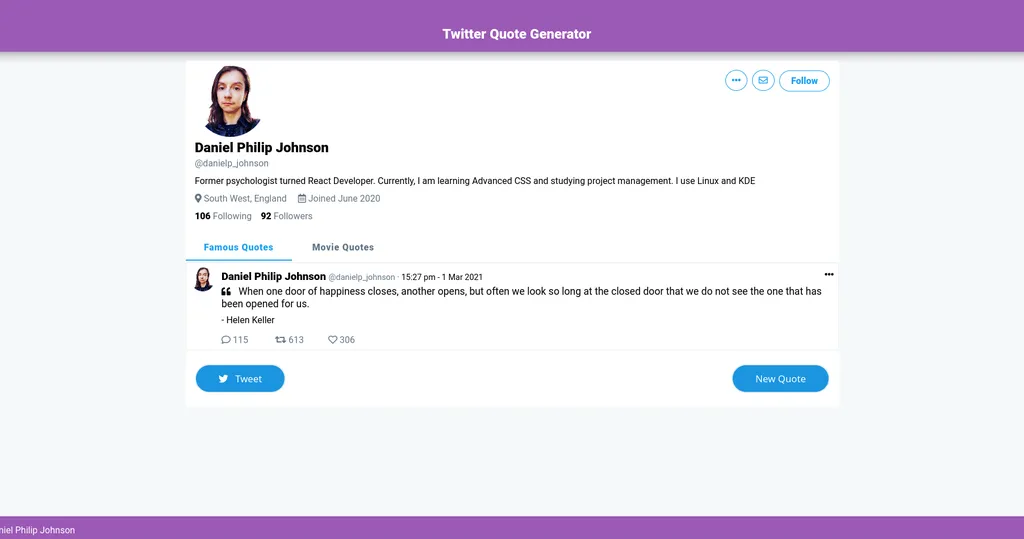1024x539 pixels.
Task: Open the tweet's three-dot options menu
Action: [x=828, y=274]
